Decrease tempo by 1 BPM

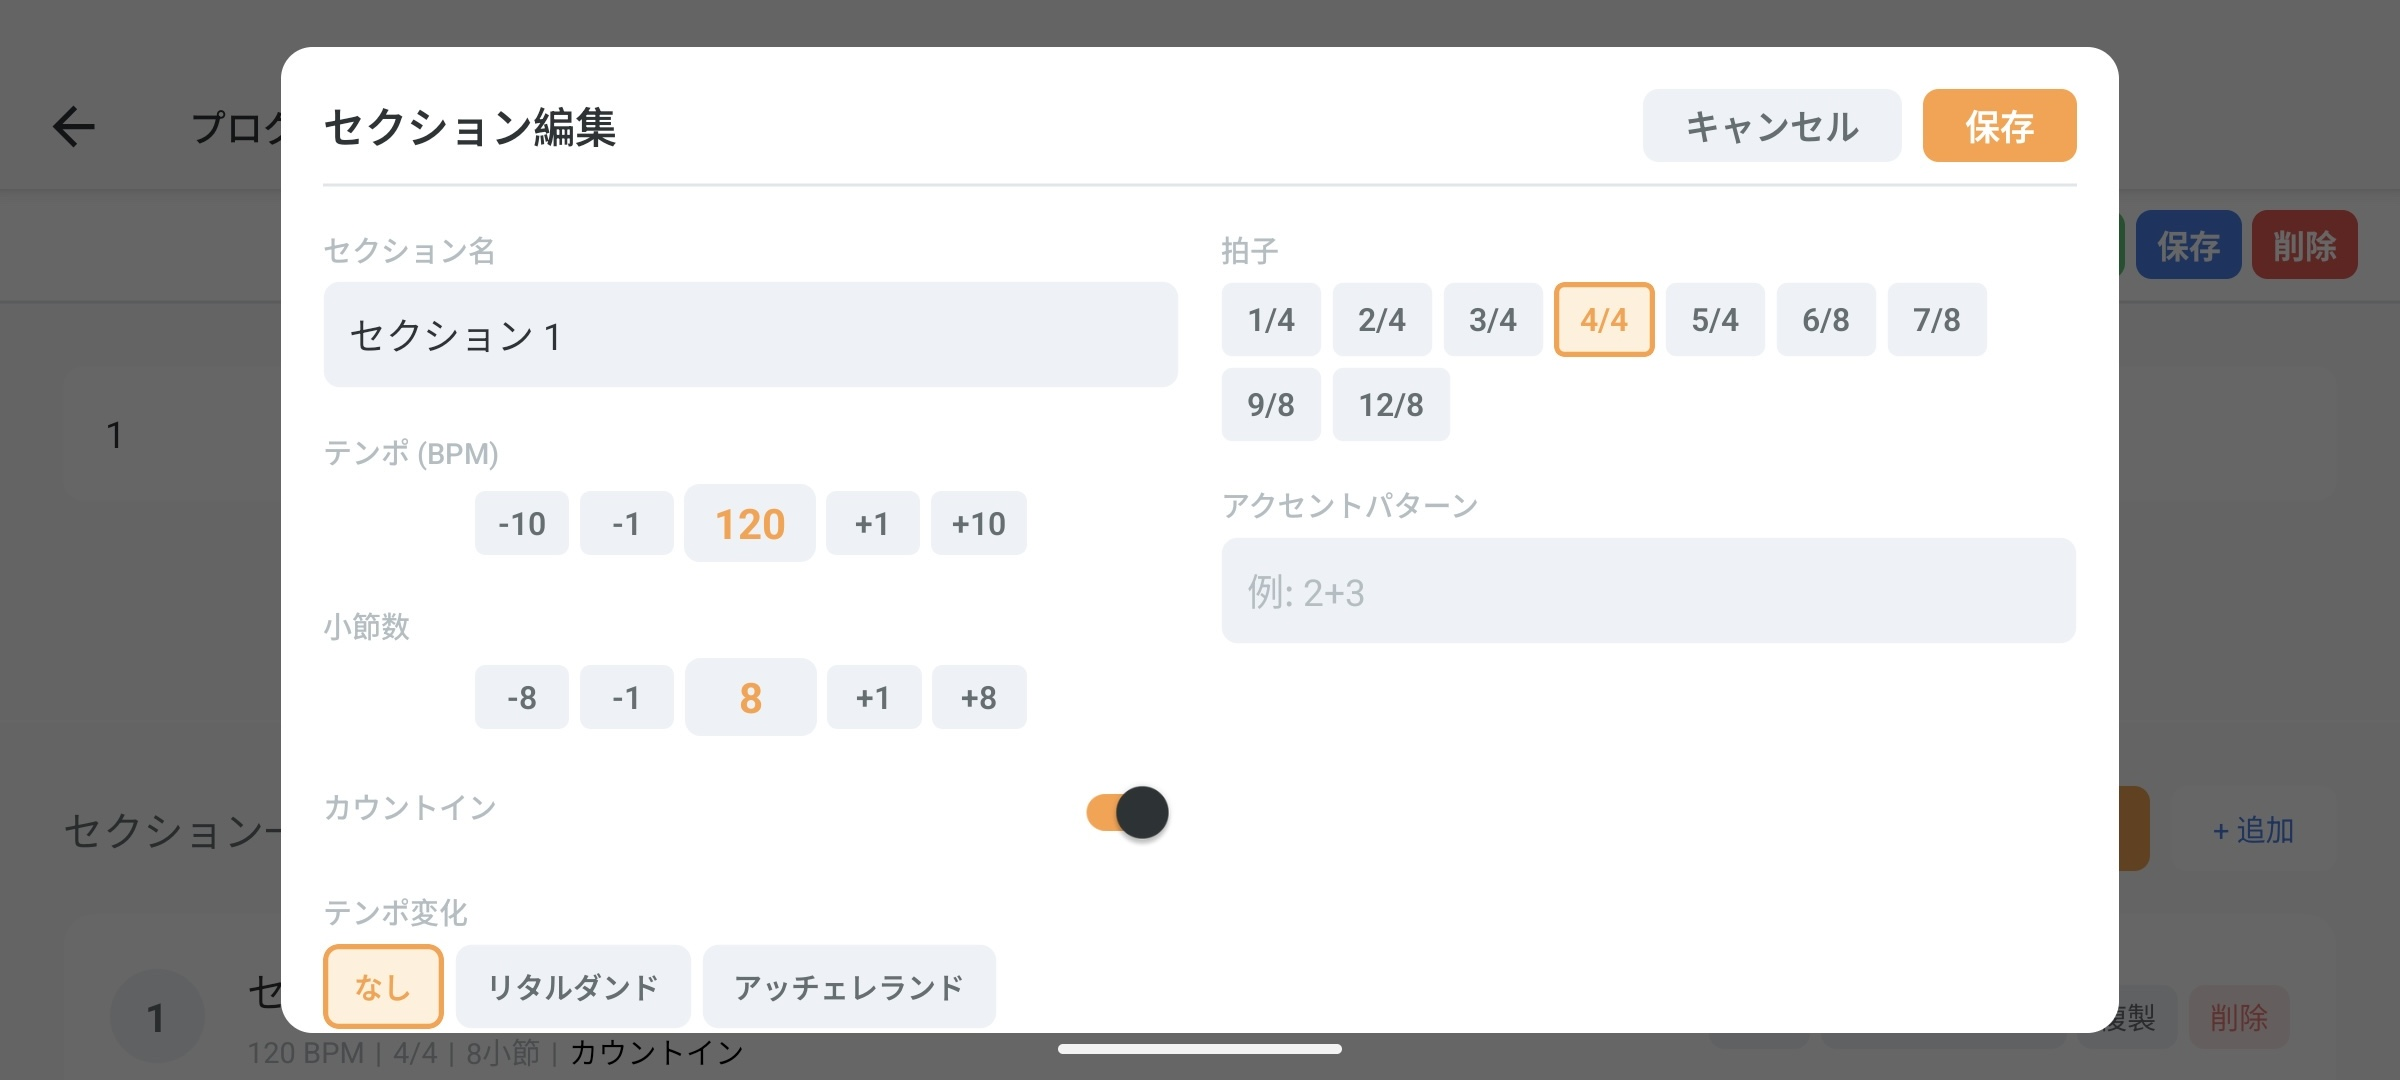click(x=626, y=522)
